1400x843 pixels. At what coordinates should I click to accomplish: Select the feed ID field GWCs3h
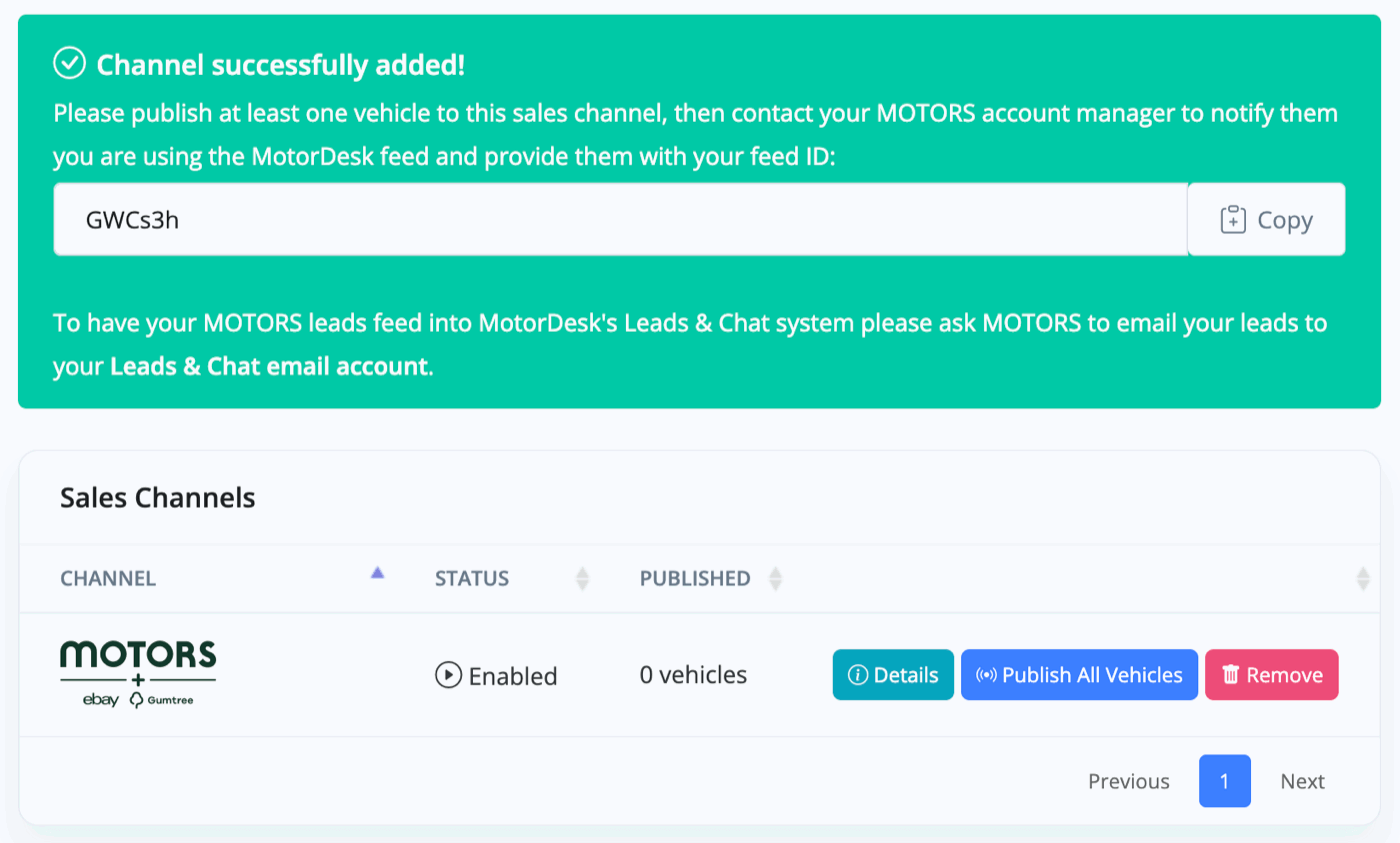click(x=620, y=220)
